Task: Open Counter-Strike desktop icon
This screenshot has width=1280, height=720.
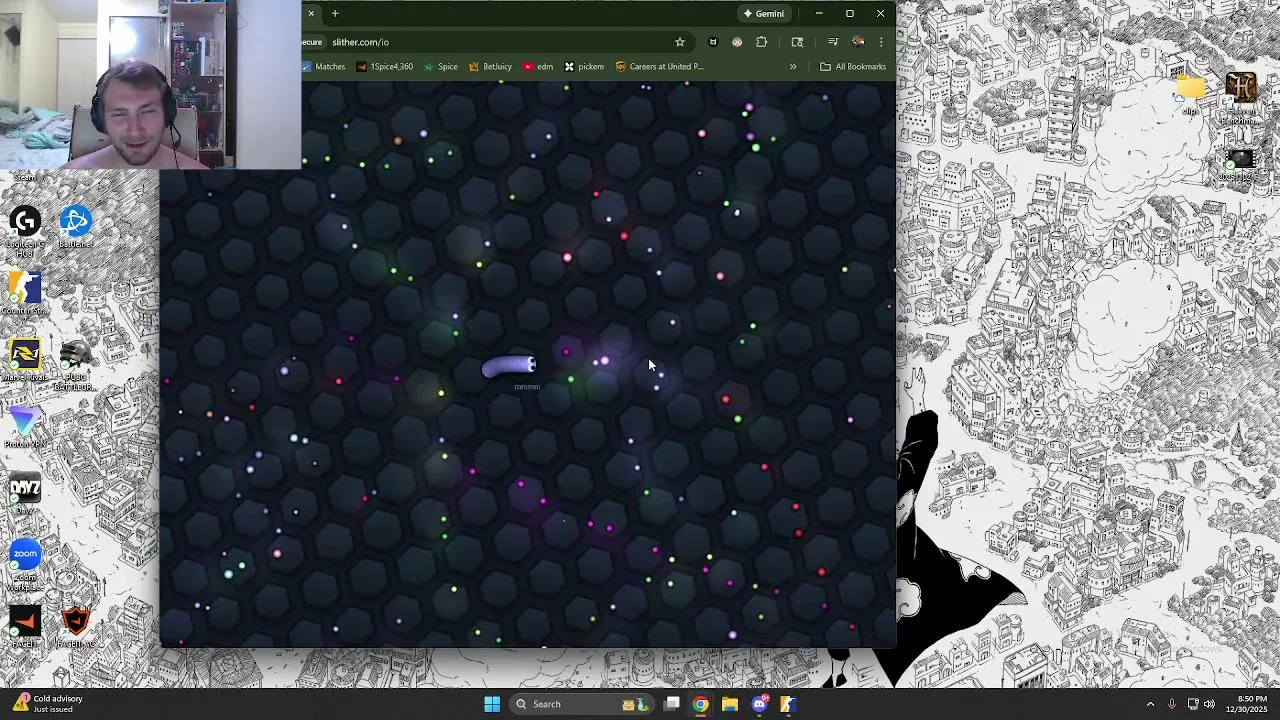Action: (x=25, y=293)
